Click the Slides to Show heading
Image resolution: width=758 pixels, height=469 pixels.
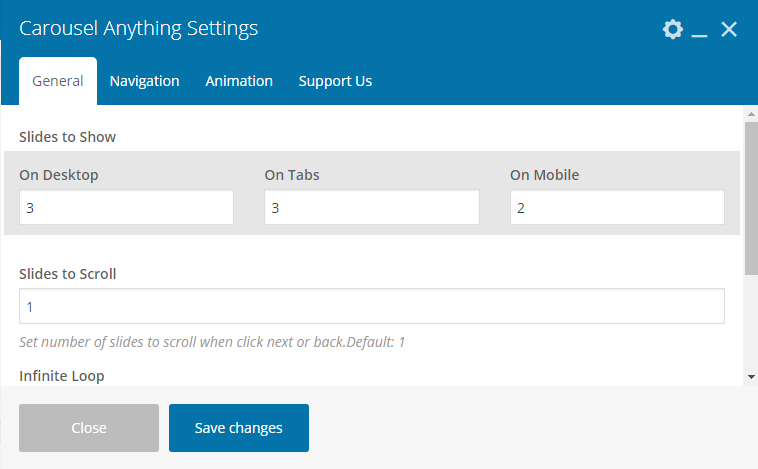68,136
